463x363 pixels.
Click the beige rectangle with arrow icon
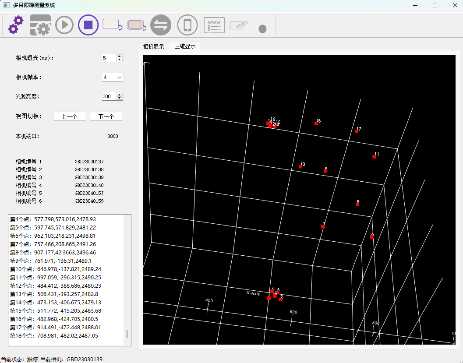(112, 25)
